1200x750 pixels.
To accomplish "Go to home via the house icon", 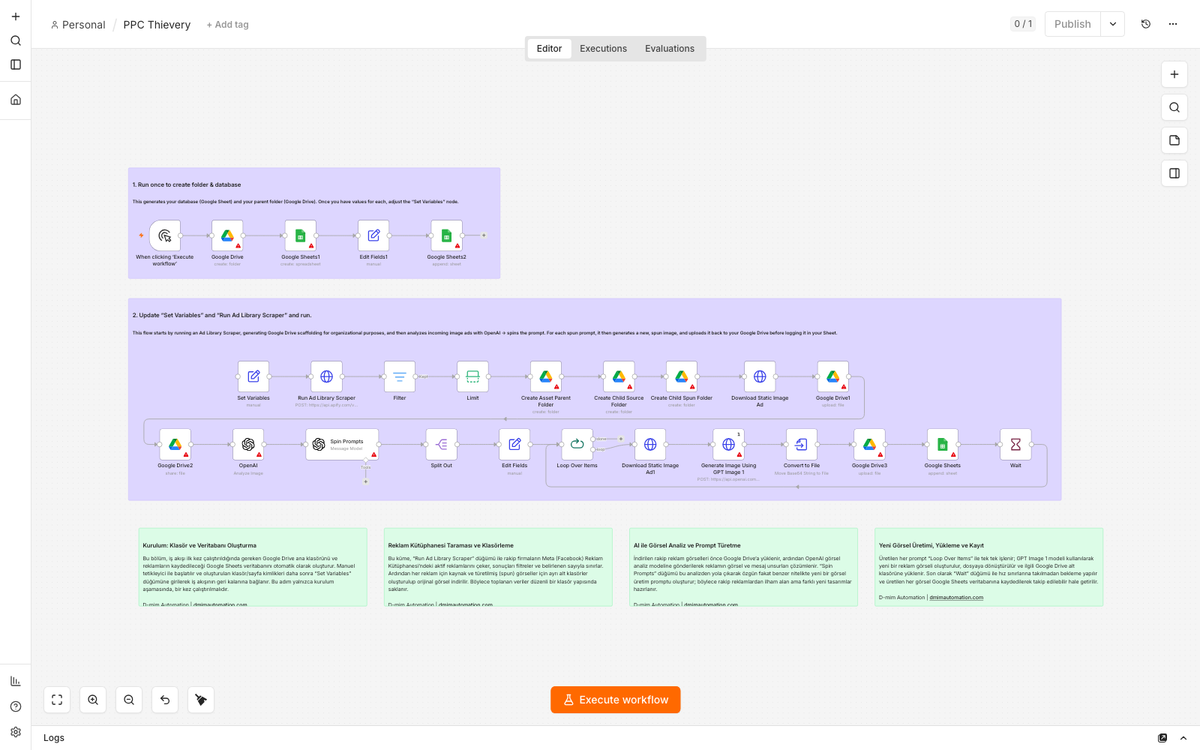I will (15, 100).
